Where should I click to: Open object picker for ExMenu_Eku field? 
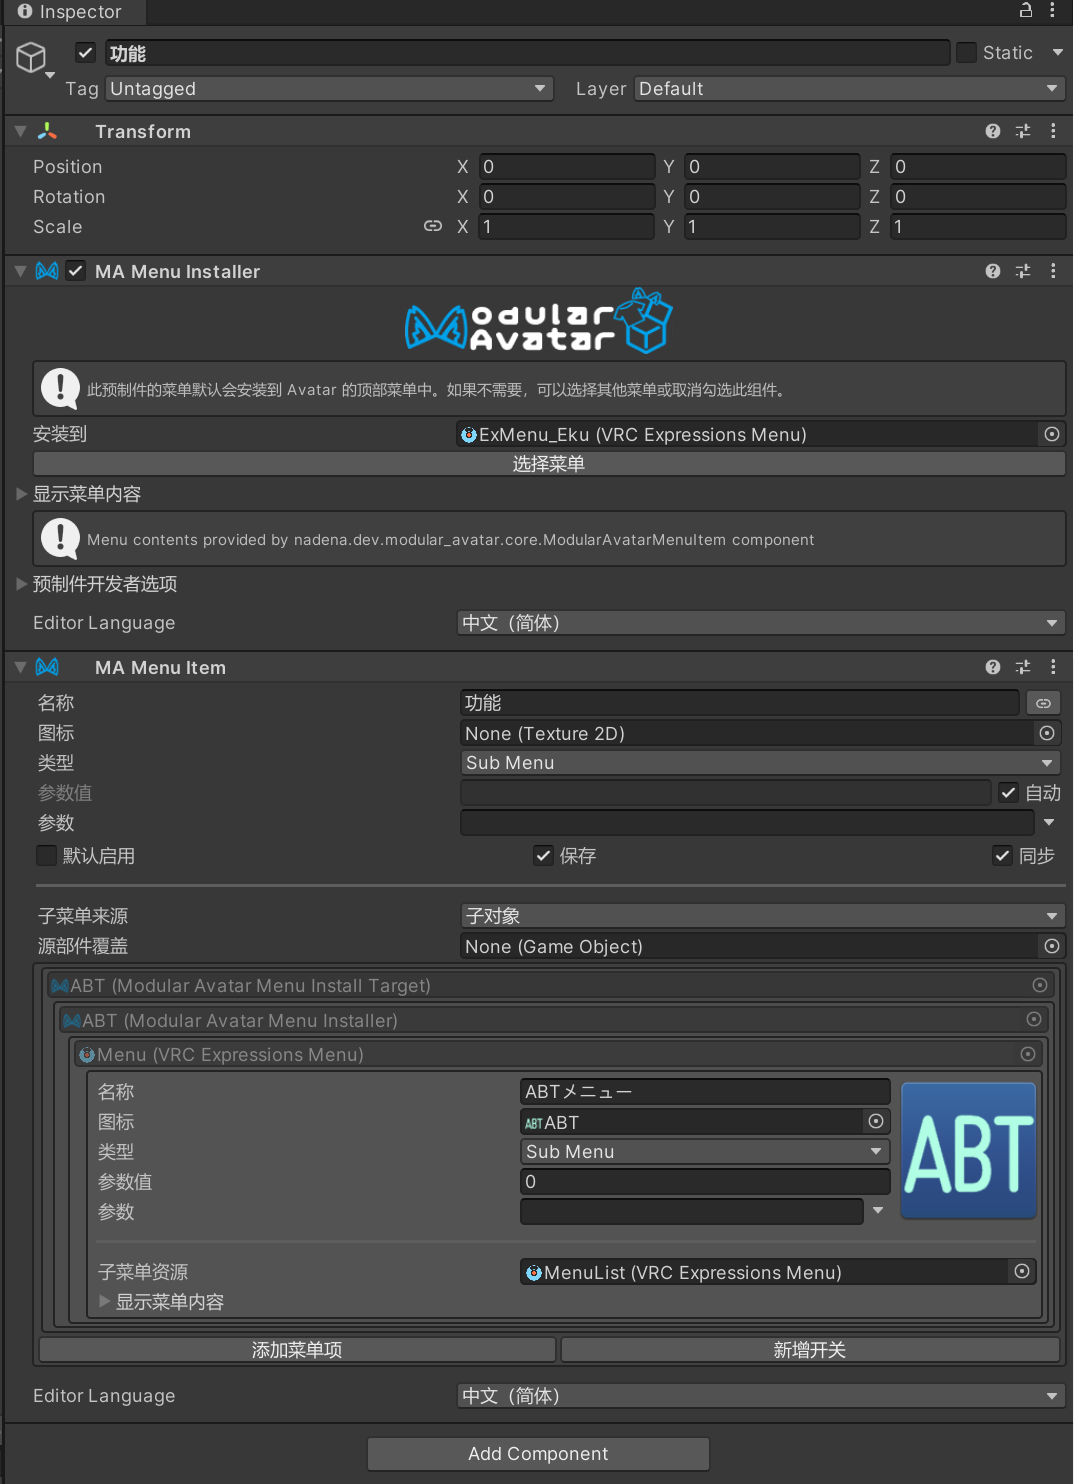[1051, 434]
